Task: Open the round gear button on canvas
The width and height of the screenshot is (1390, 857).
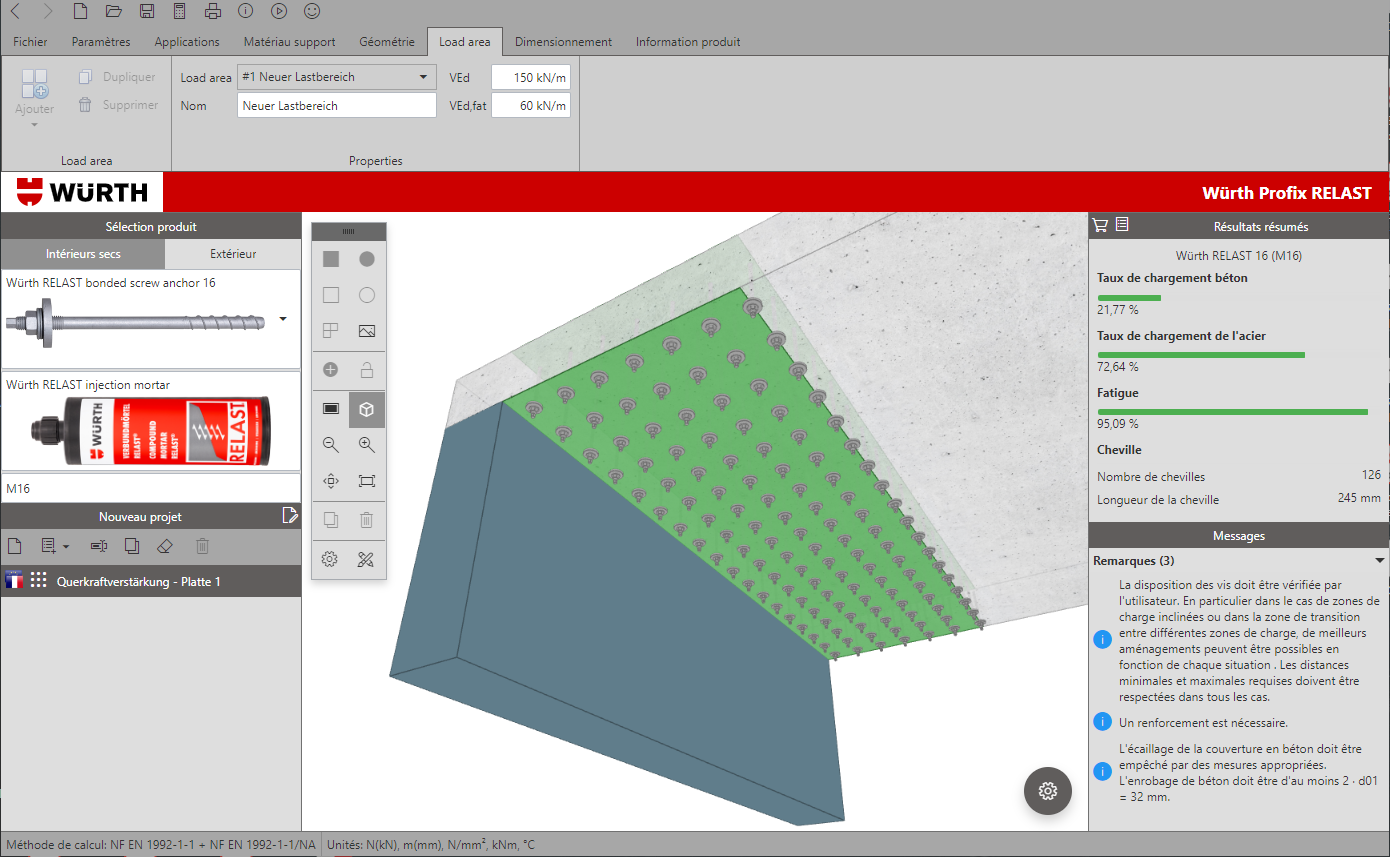Action: pos(1048,791)
